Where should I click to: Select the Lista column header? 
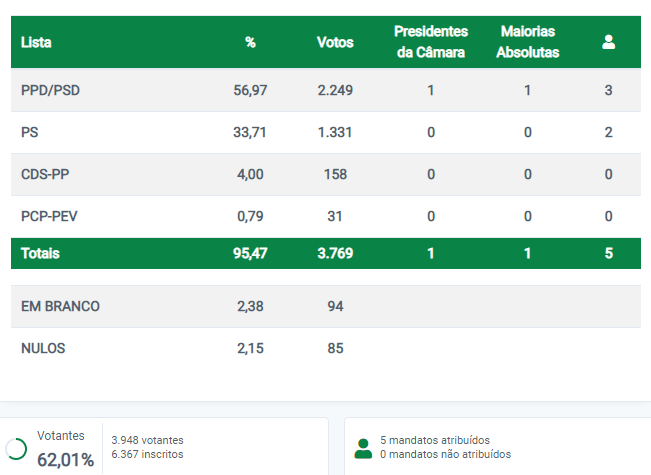tap(36, 42)
